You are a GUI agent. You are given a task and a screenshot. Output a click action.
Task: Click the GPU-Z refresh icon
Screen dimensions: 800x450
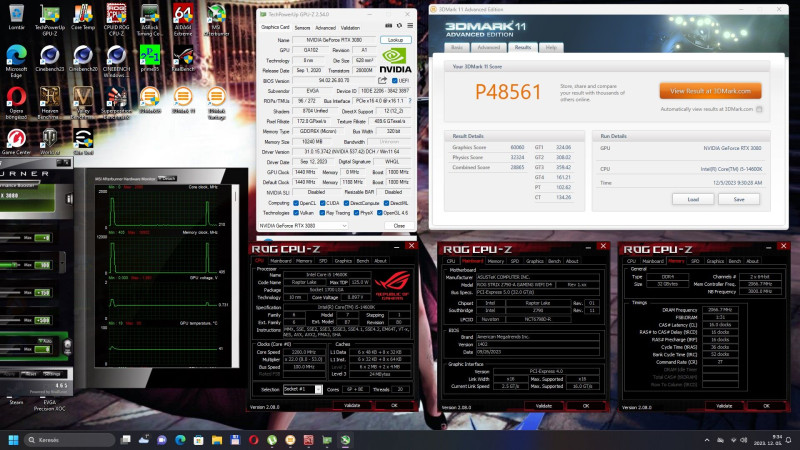coord(399,26)
